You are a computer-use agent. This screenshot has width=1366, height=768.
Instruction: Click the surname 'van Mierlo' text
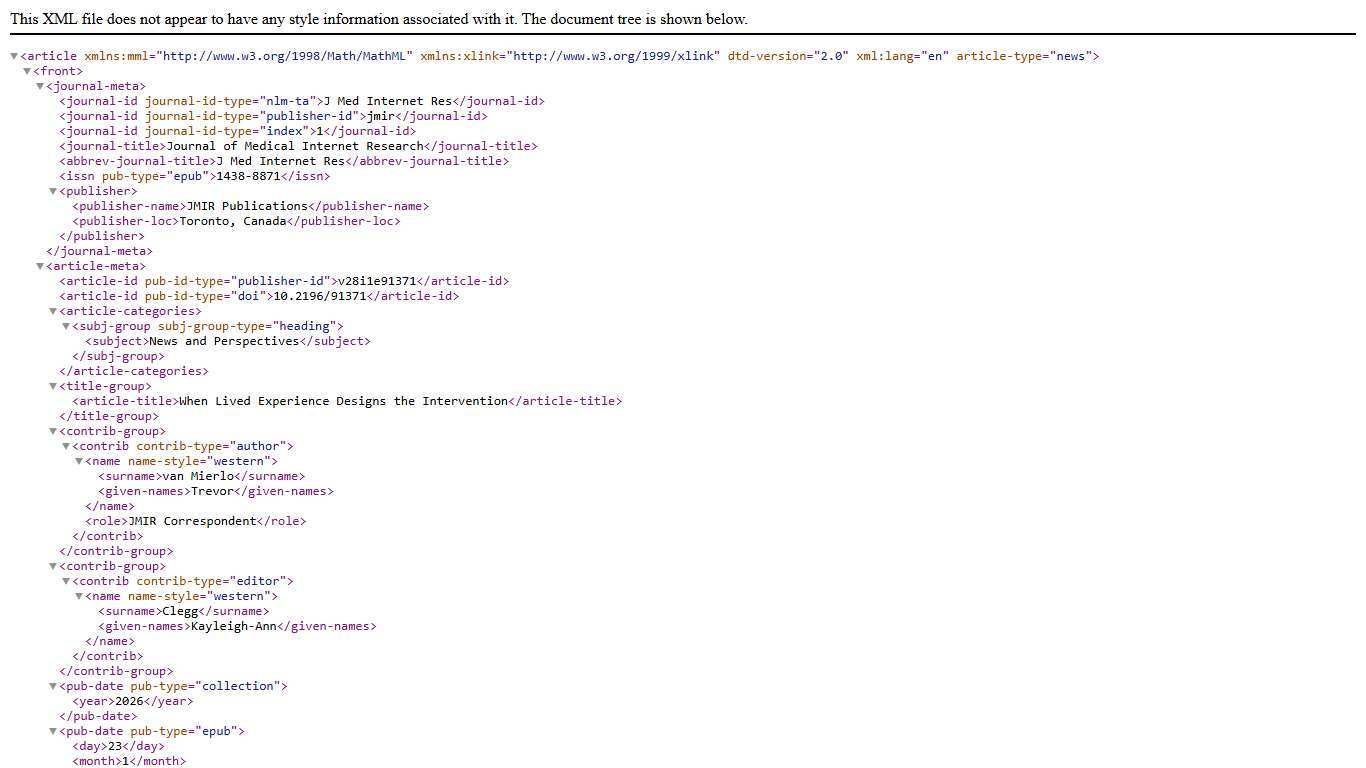197,476
